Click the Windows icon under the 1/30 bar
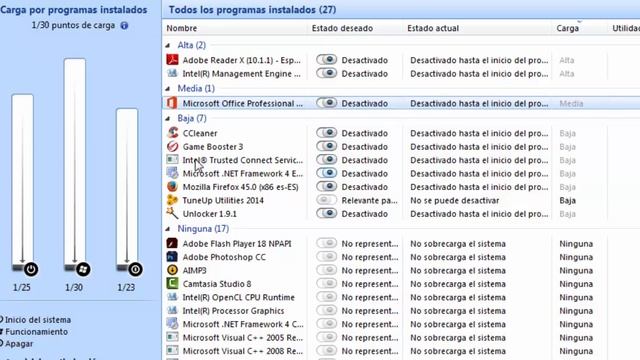The width and height of the screenshot is (640, 360). point(83,269)
